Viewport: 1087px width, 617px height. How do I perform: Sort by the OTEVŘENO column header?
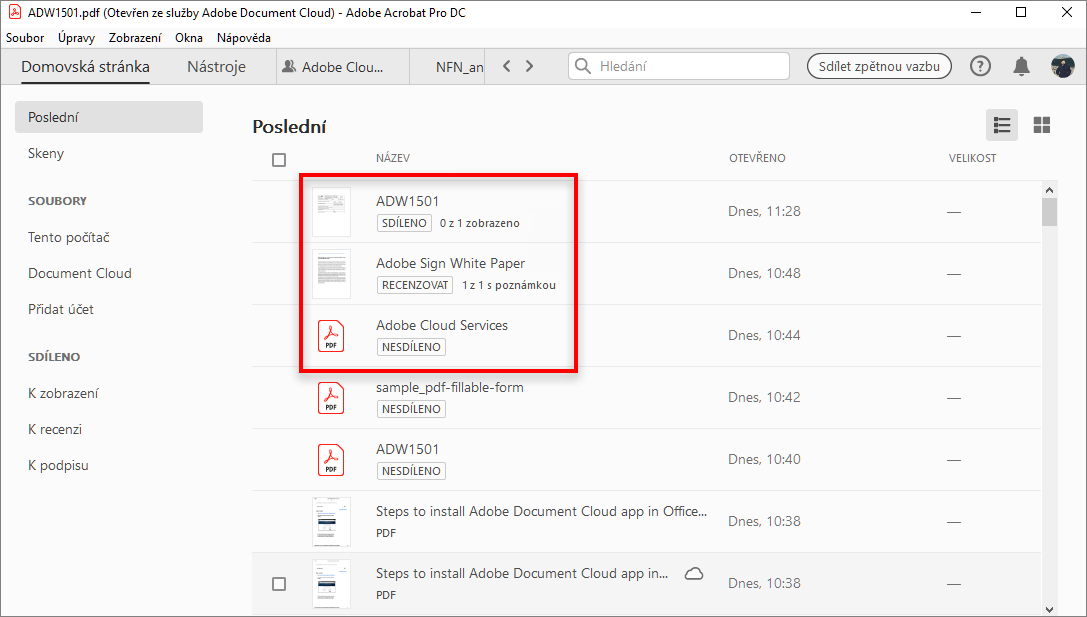(x=757, y=158)
